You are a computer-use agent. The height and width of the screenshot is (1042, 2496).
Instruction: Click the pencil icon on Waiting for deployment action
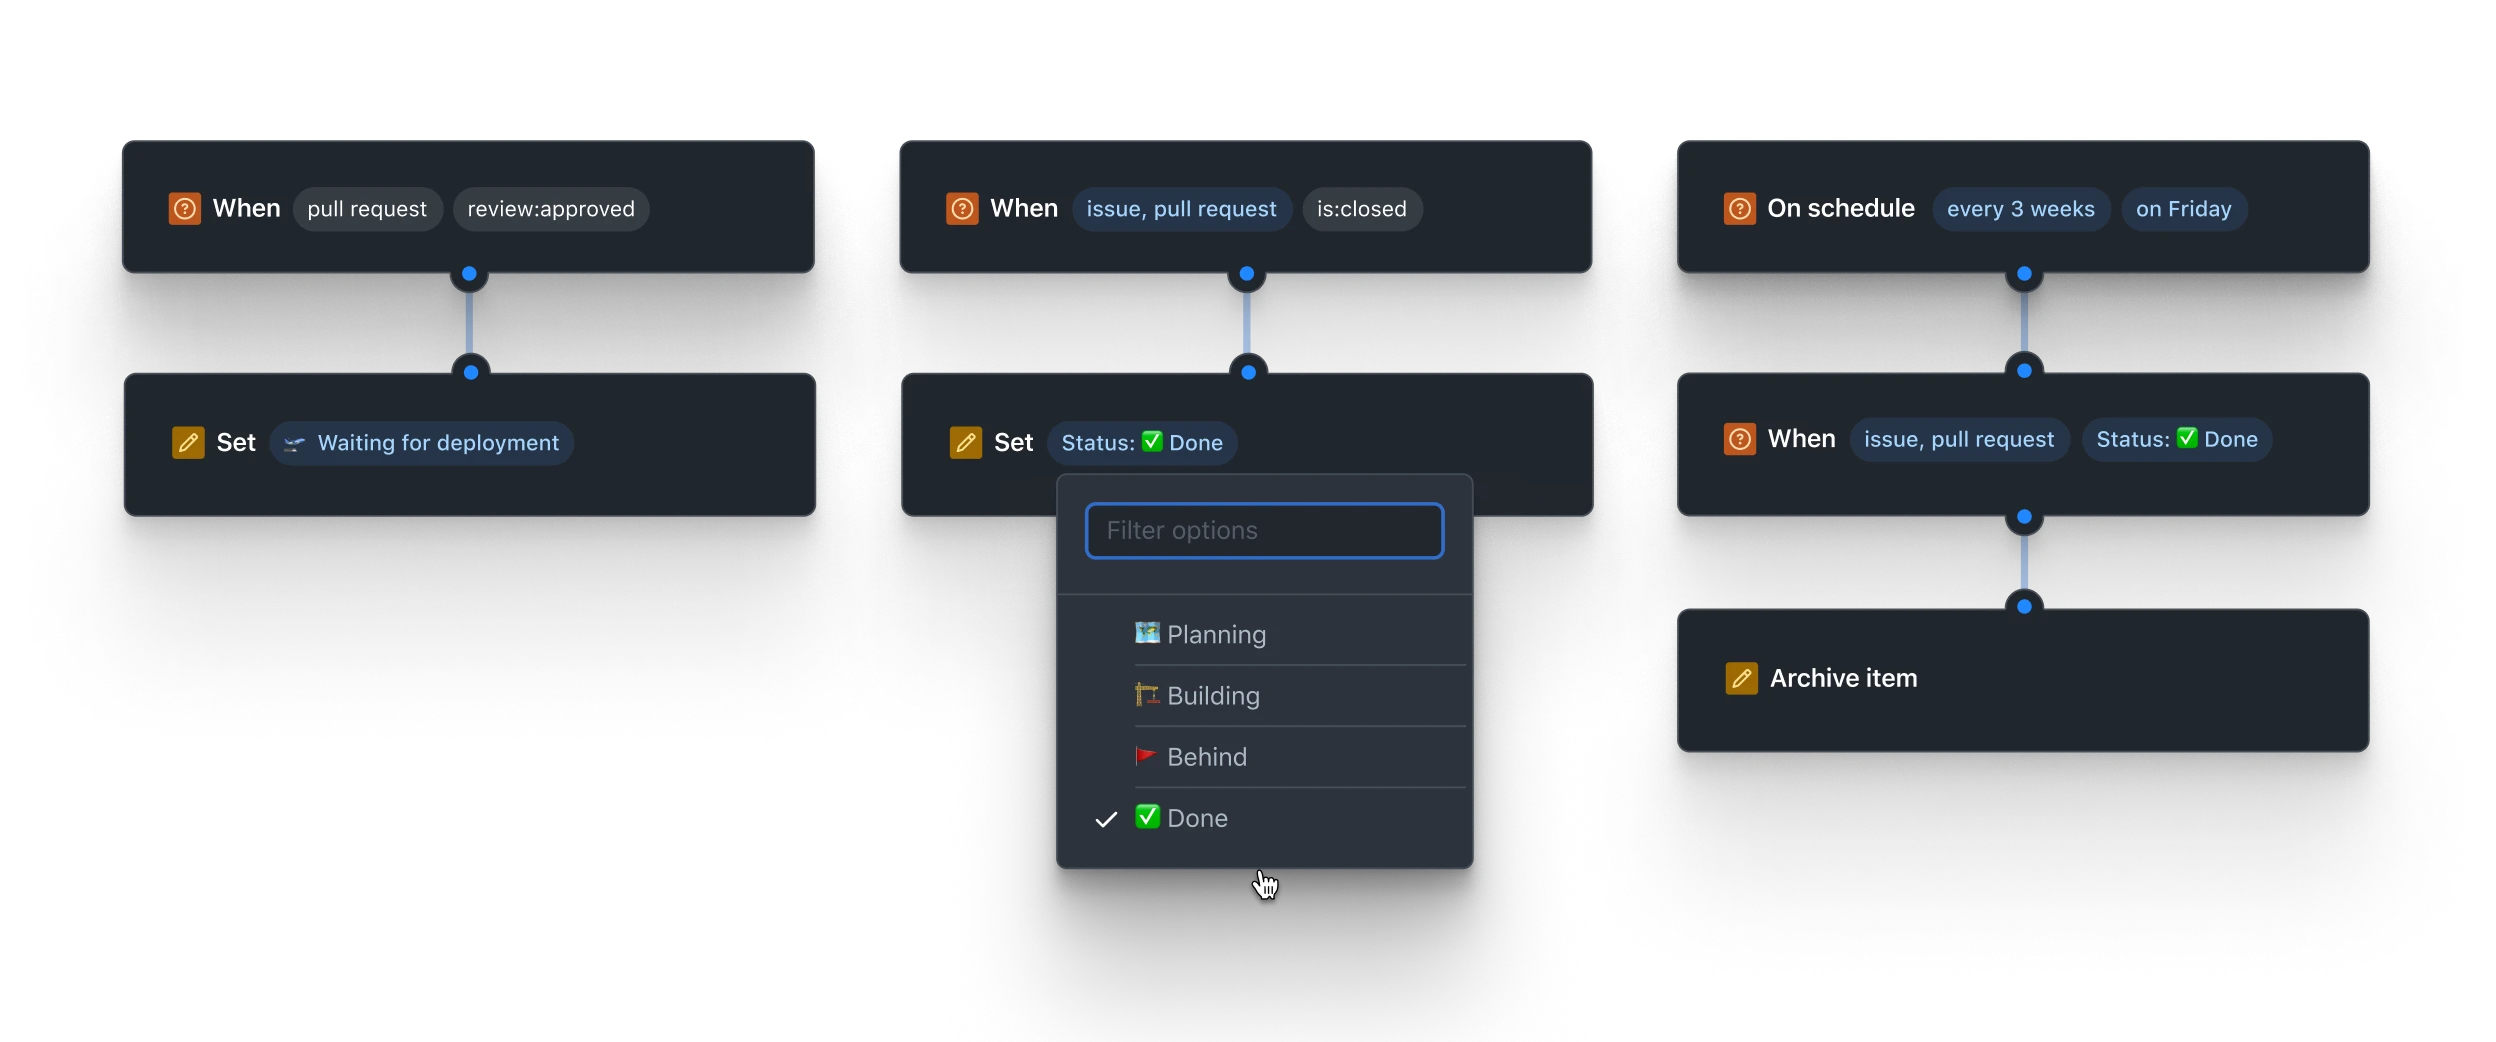click(x=188, y=442)
